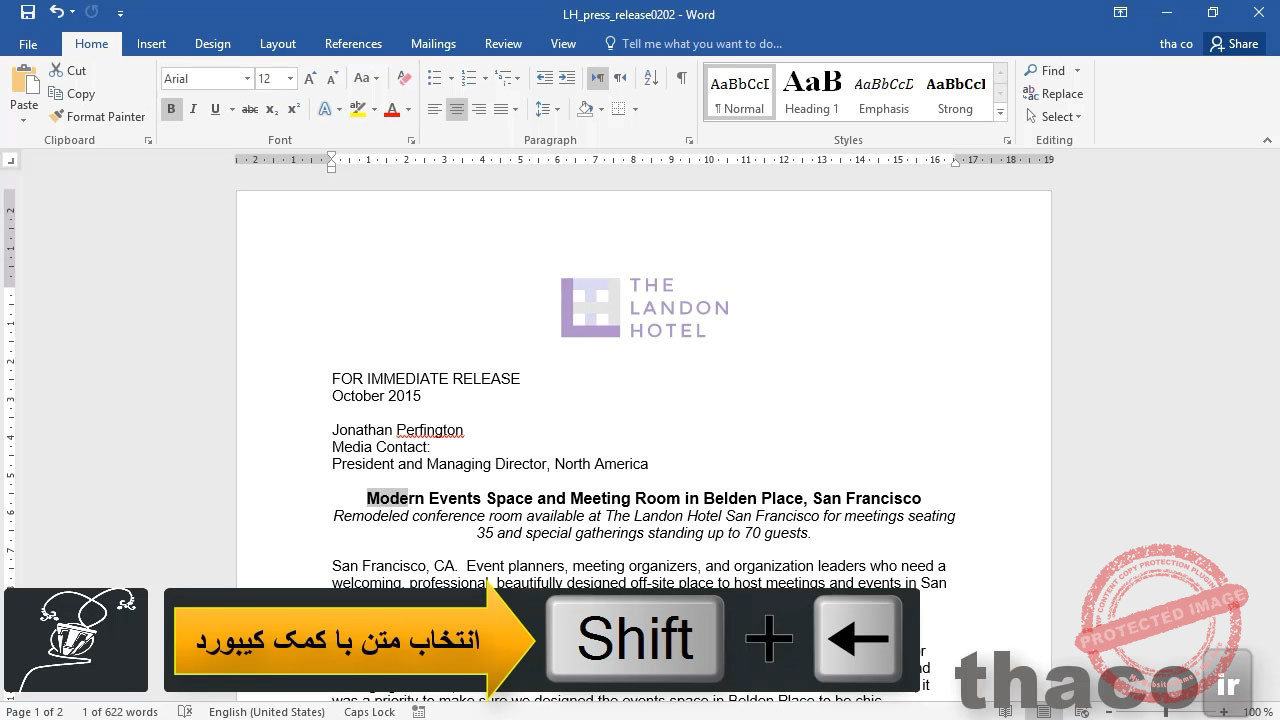Apply the Heading 1 style
1280x720 pixels.
point(811,90)
